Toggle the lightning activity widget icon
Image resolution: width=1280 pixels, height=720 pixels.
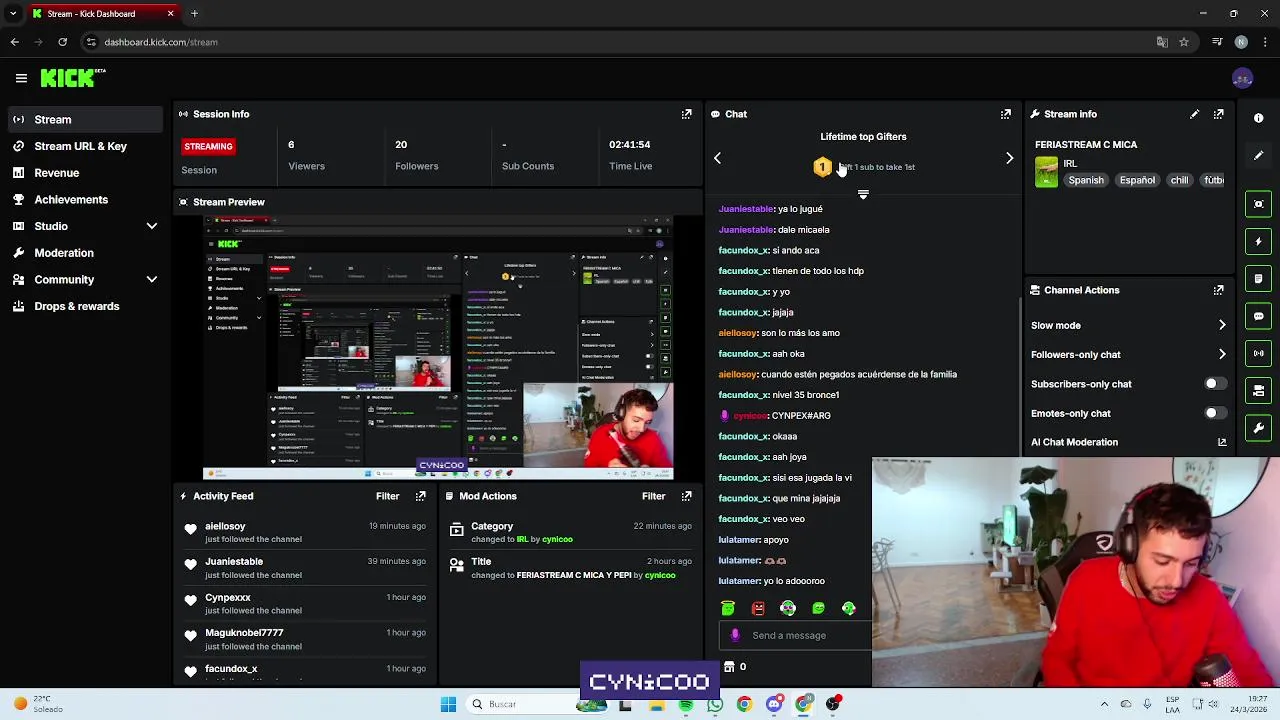pos(1258,241)
